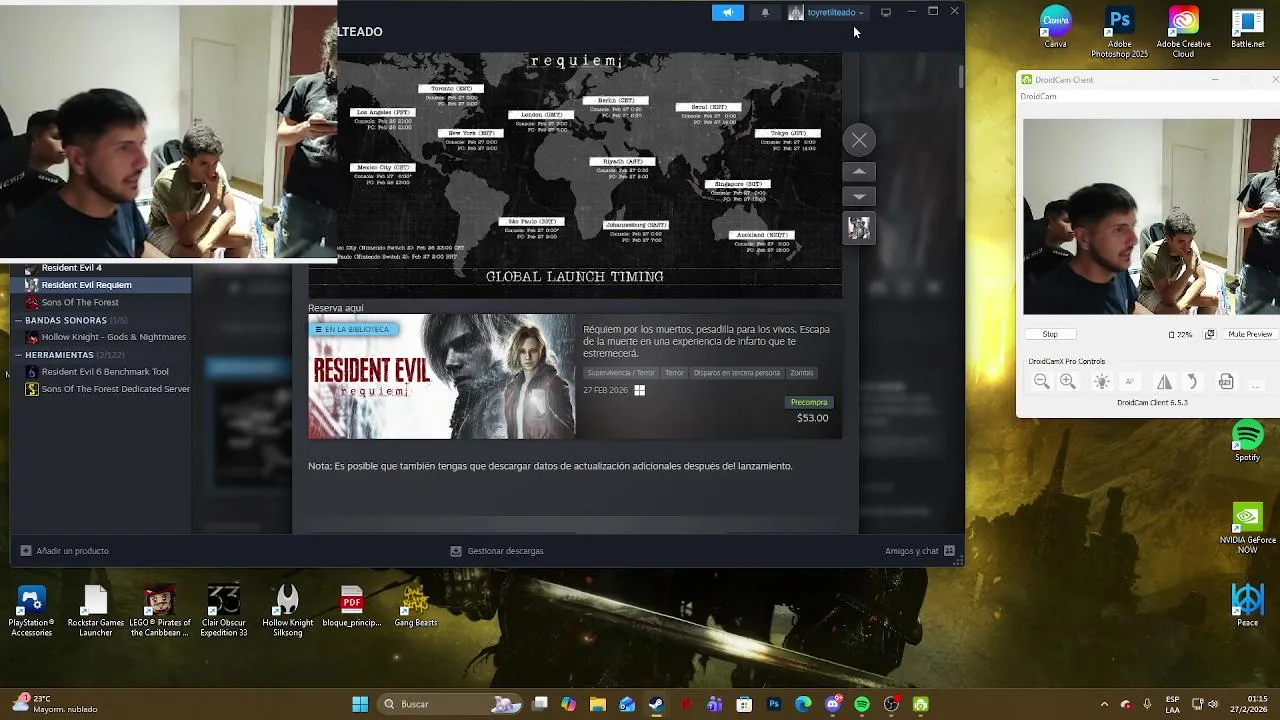Click Mute Preview in DroidCam
Screen dimensions: 1280x720
tap(1249, 334)
